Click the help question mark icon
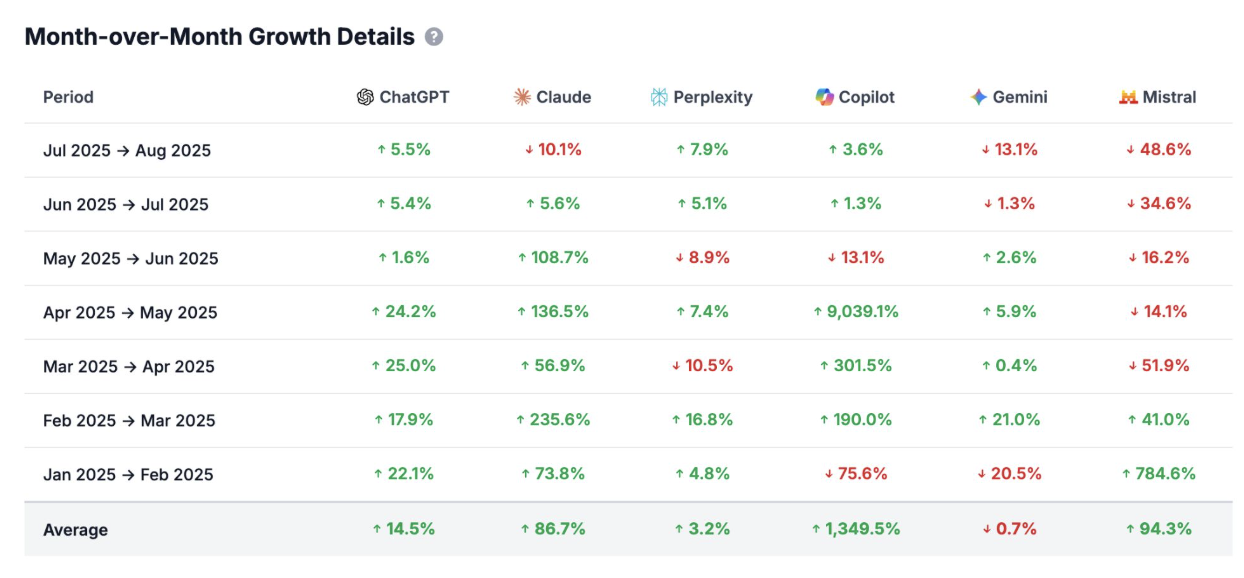The height and width of the screenshot is (578, 1244). click(434, 37)
